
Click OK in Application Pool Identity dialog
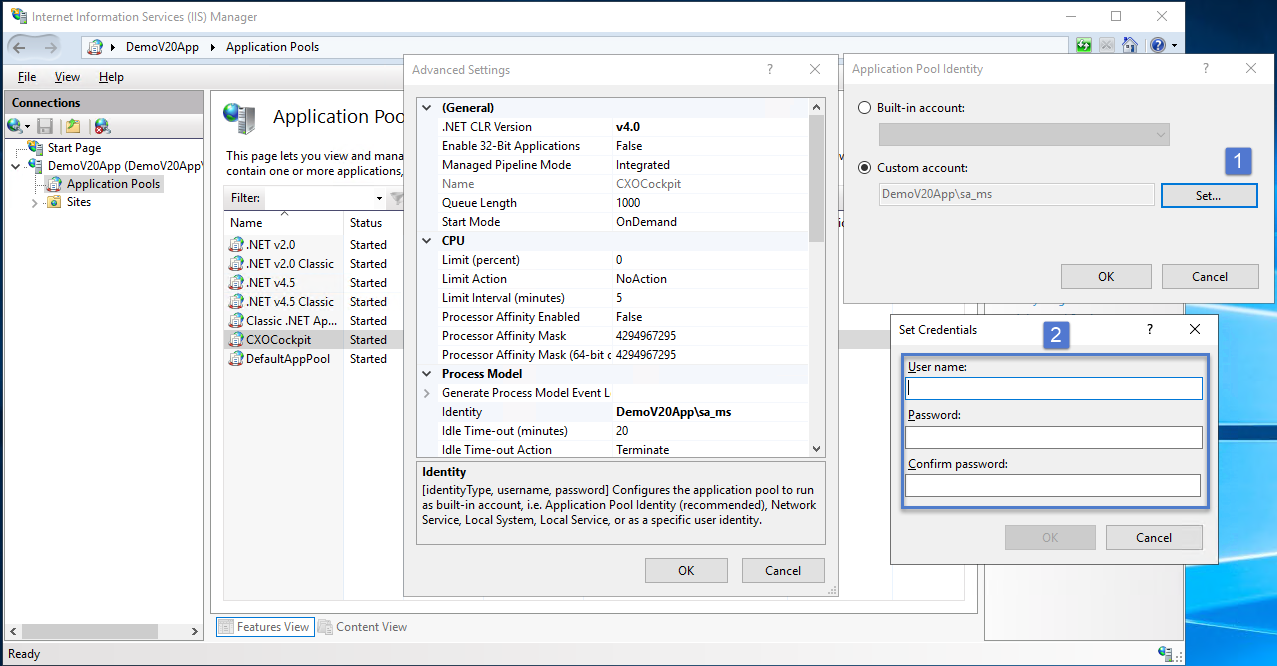1106,277
